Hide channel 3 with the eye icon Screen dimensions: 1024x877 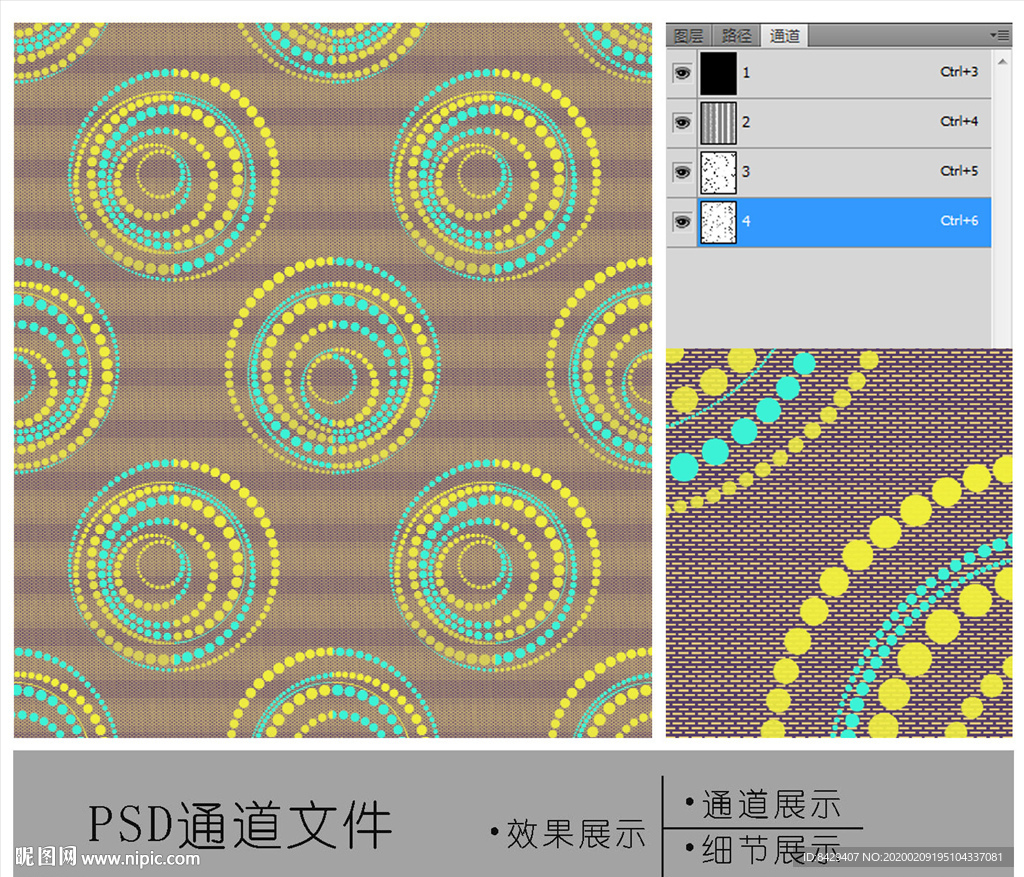tap(682, 172)
